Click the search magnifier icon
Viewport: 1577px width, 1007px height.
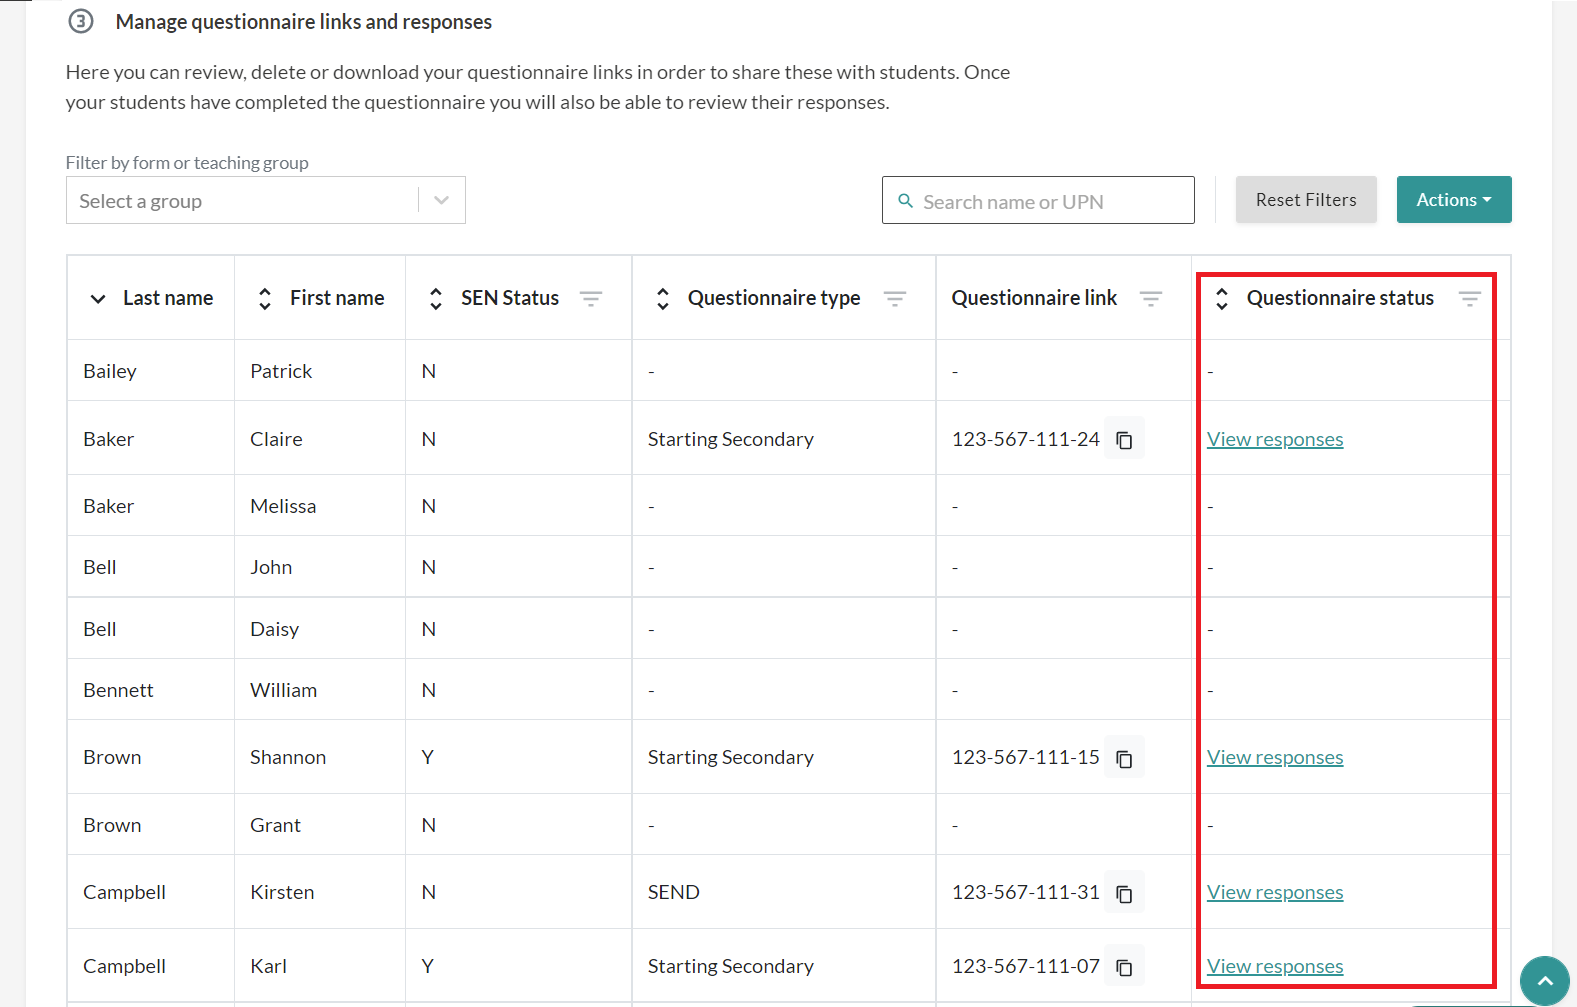906,201
